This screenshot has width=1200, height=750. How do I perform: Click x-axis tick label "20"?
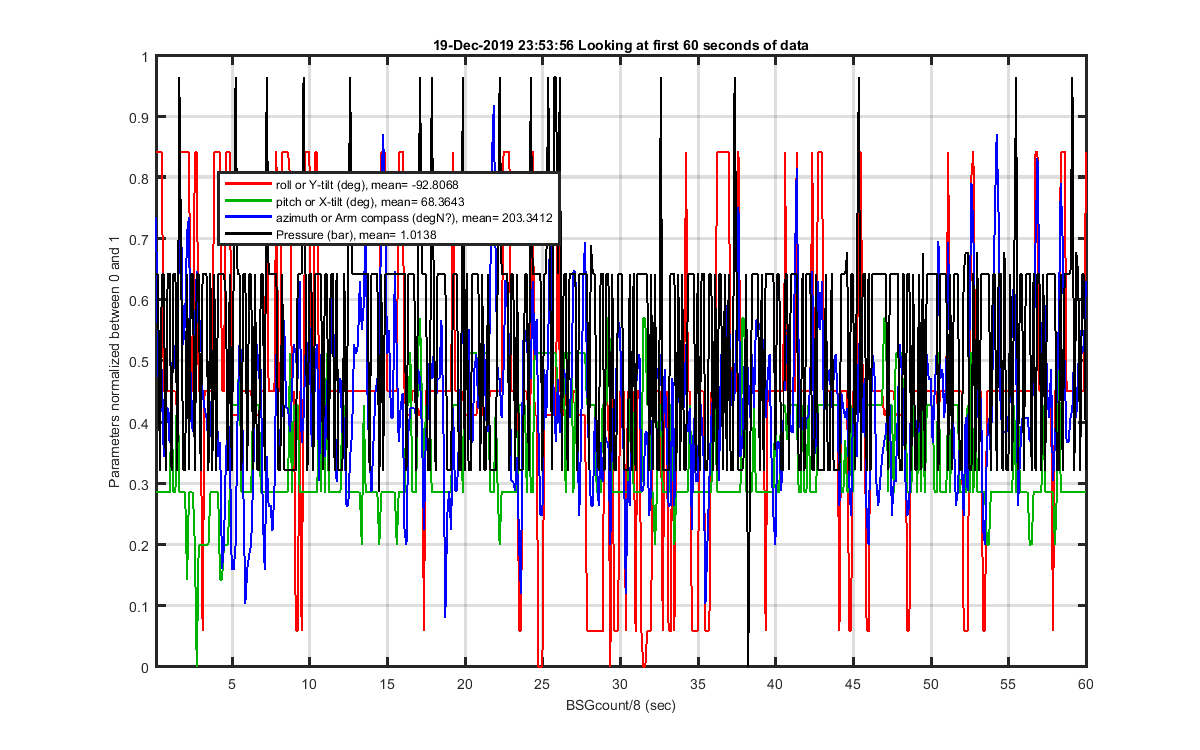point(465,684)
